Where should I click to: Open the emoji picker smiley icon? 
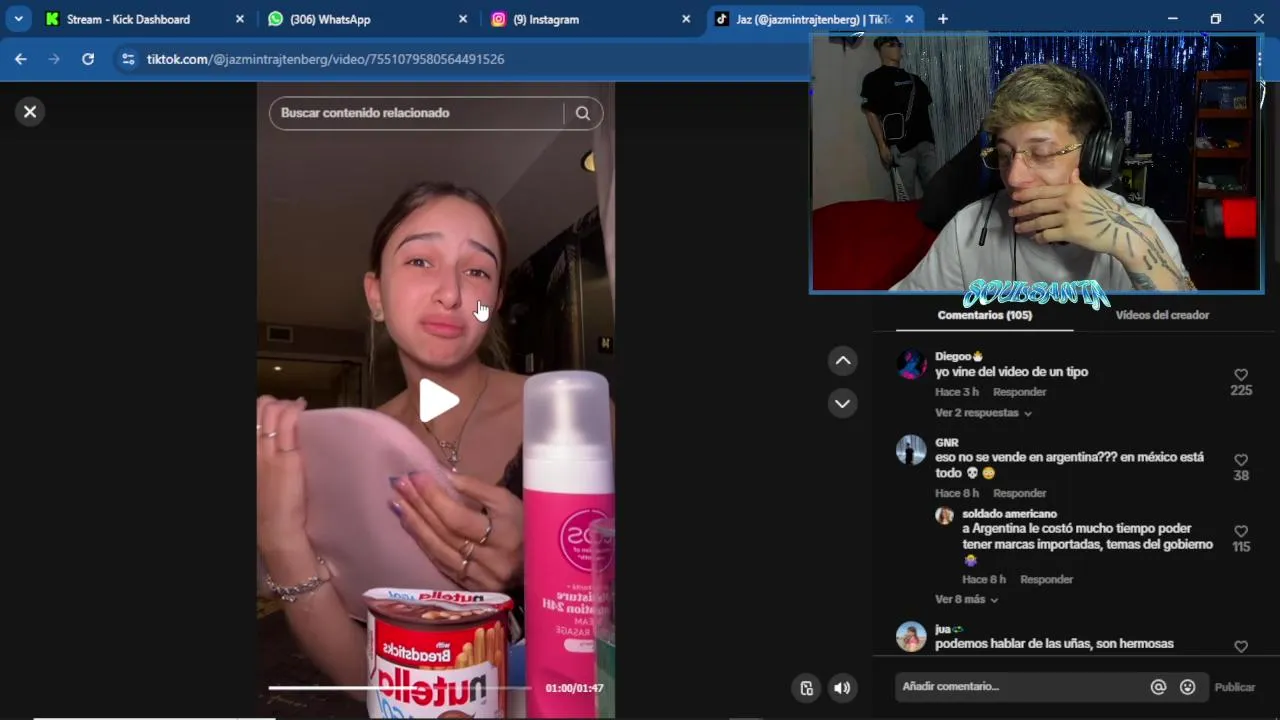[x=1188, y=687]
